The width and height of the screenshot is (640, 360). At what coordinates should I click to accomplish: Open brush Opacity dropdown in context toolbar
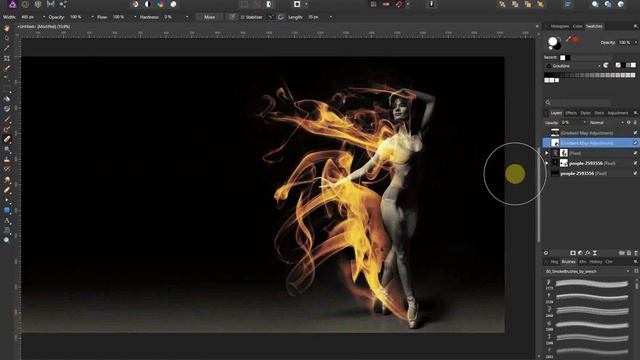coord(92,17)
